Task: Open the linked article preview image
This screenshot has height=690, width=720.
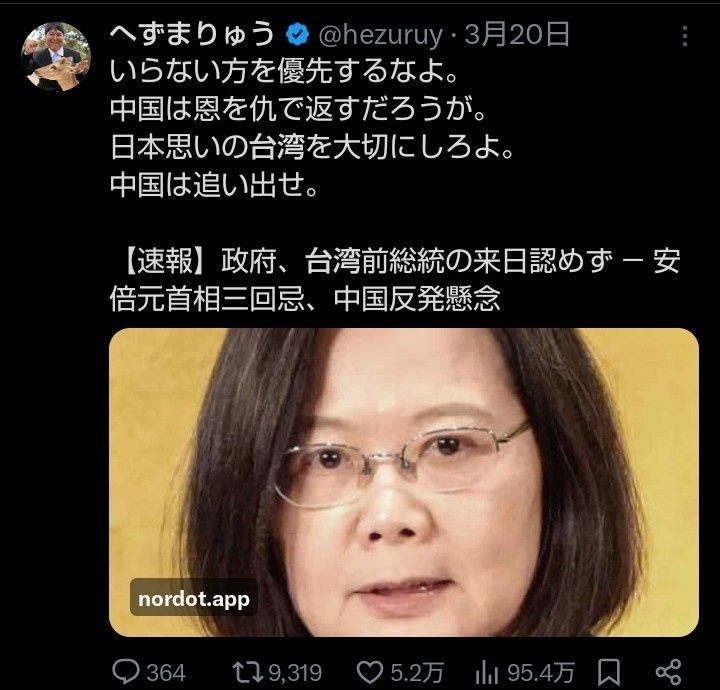Action: pyautogui.click(x=404, y=482)
